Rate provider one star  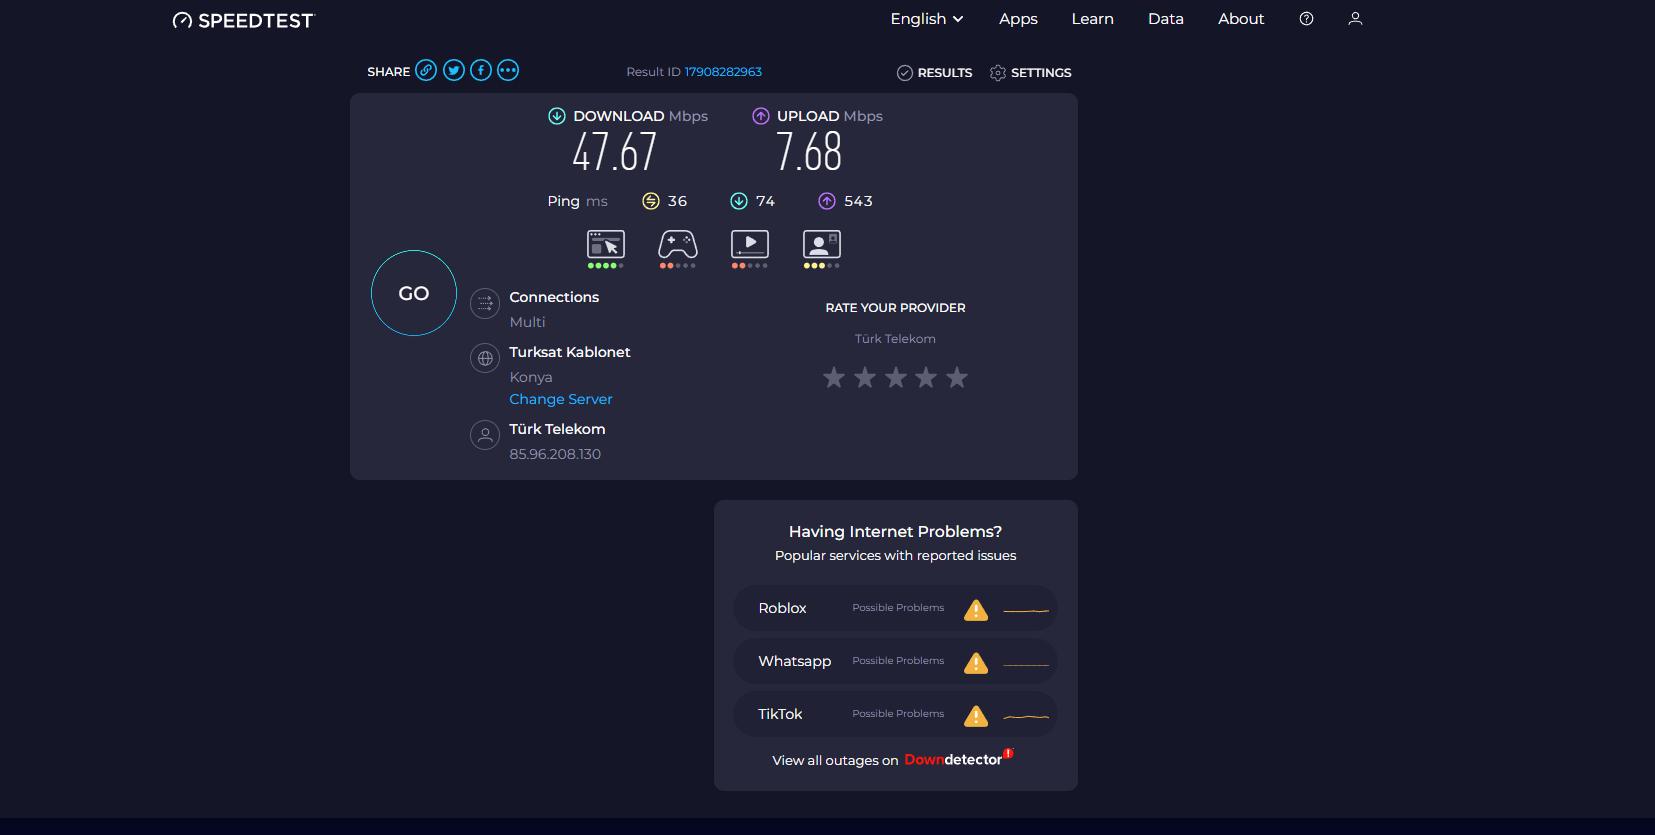834,377
